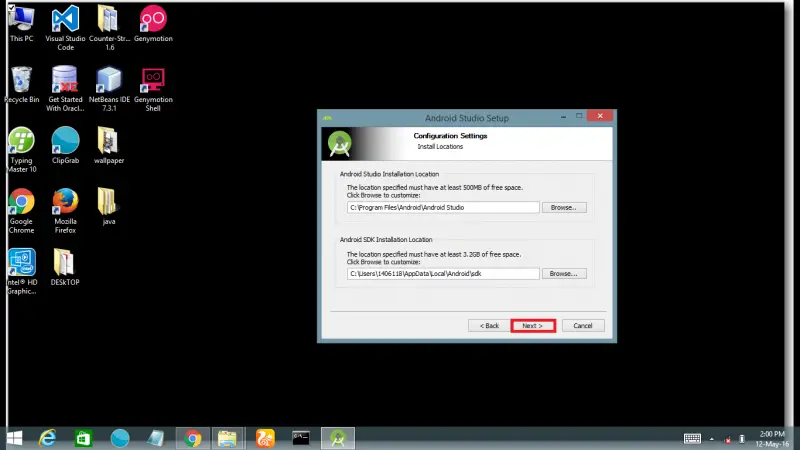
Task: Select Google Chrome desktop shortcut
Action: coord(21,211)
